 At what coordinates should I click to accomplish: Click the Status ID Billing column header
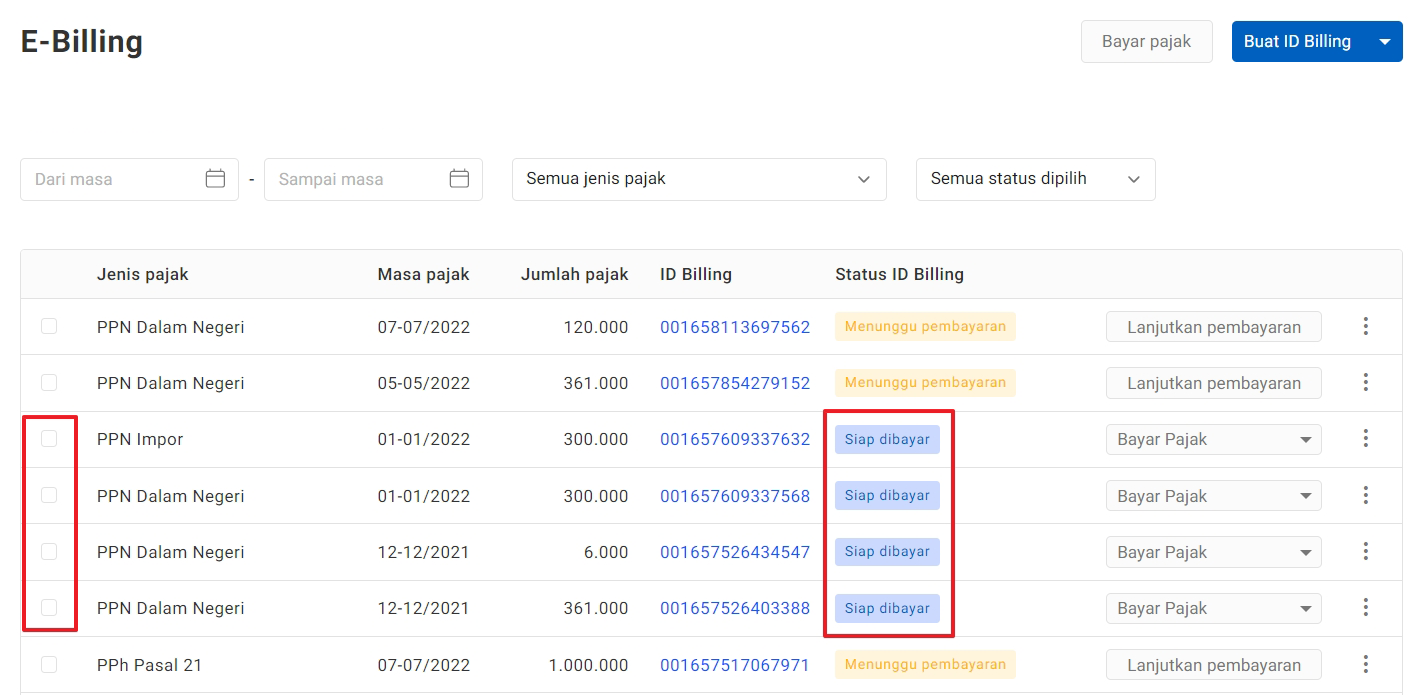point(899,274)
